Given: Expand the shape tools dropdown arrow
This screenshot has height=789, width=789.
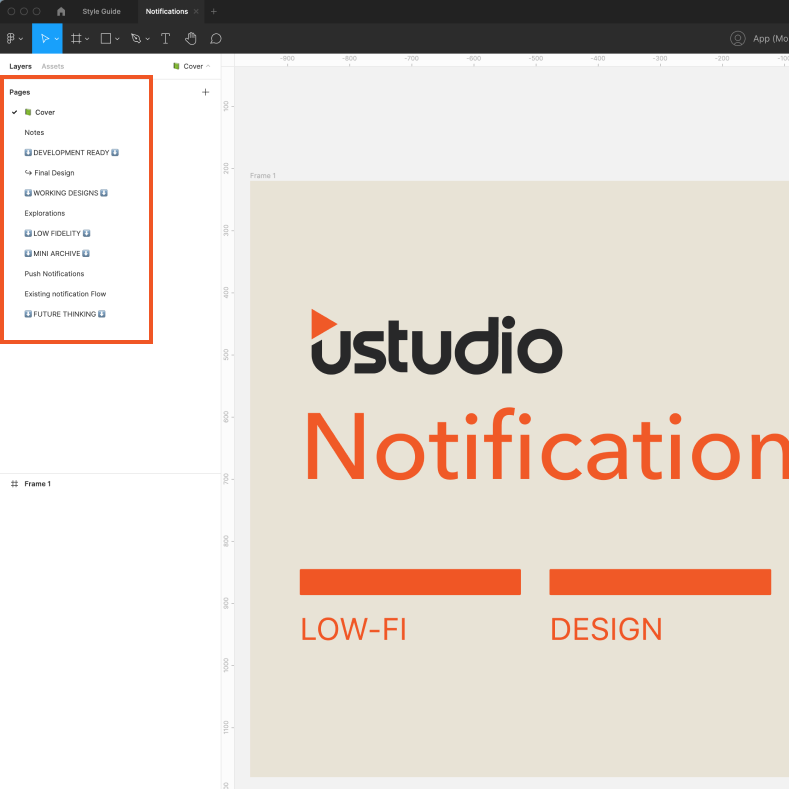Looking at the screenshot, I should 117,39.
